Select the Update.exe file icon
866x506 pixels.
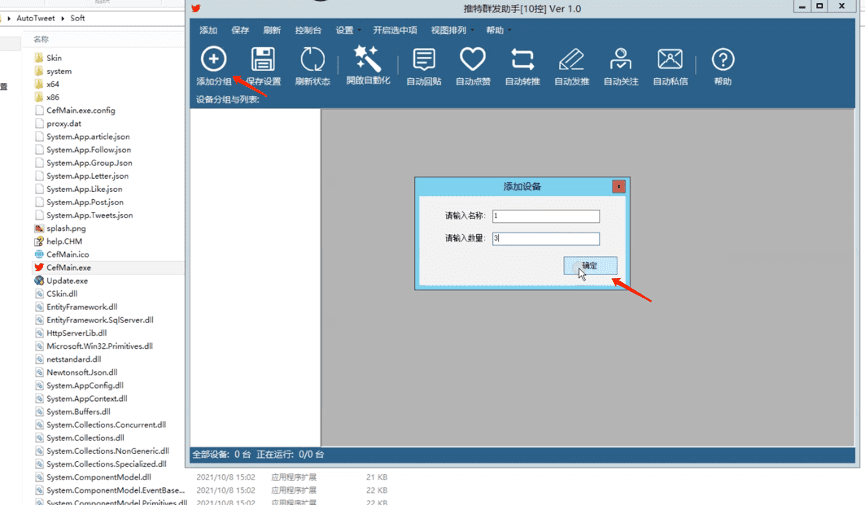pos(39,281)
